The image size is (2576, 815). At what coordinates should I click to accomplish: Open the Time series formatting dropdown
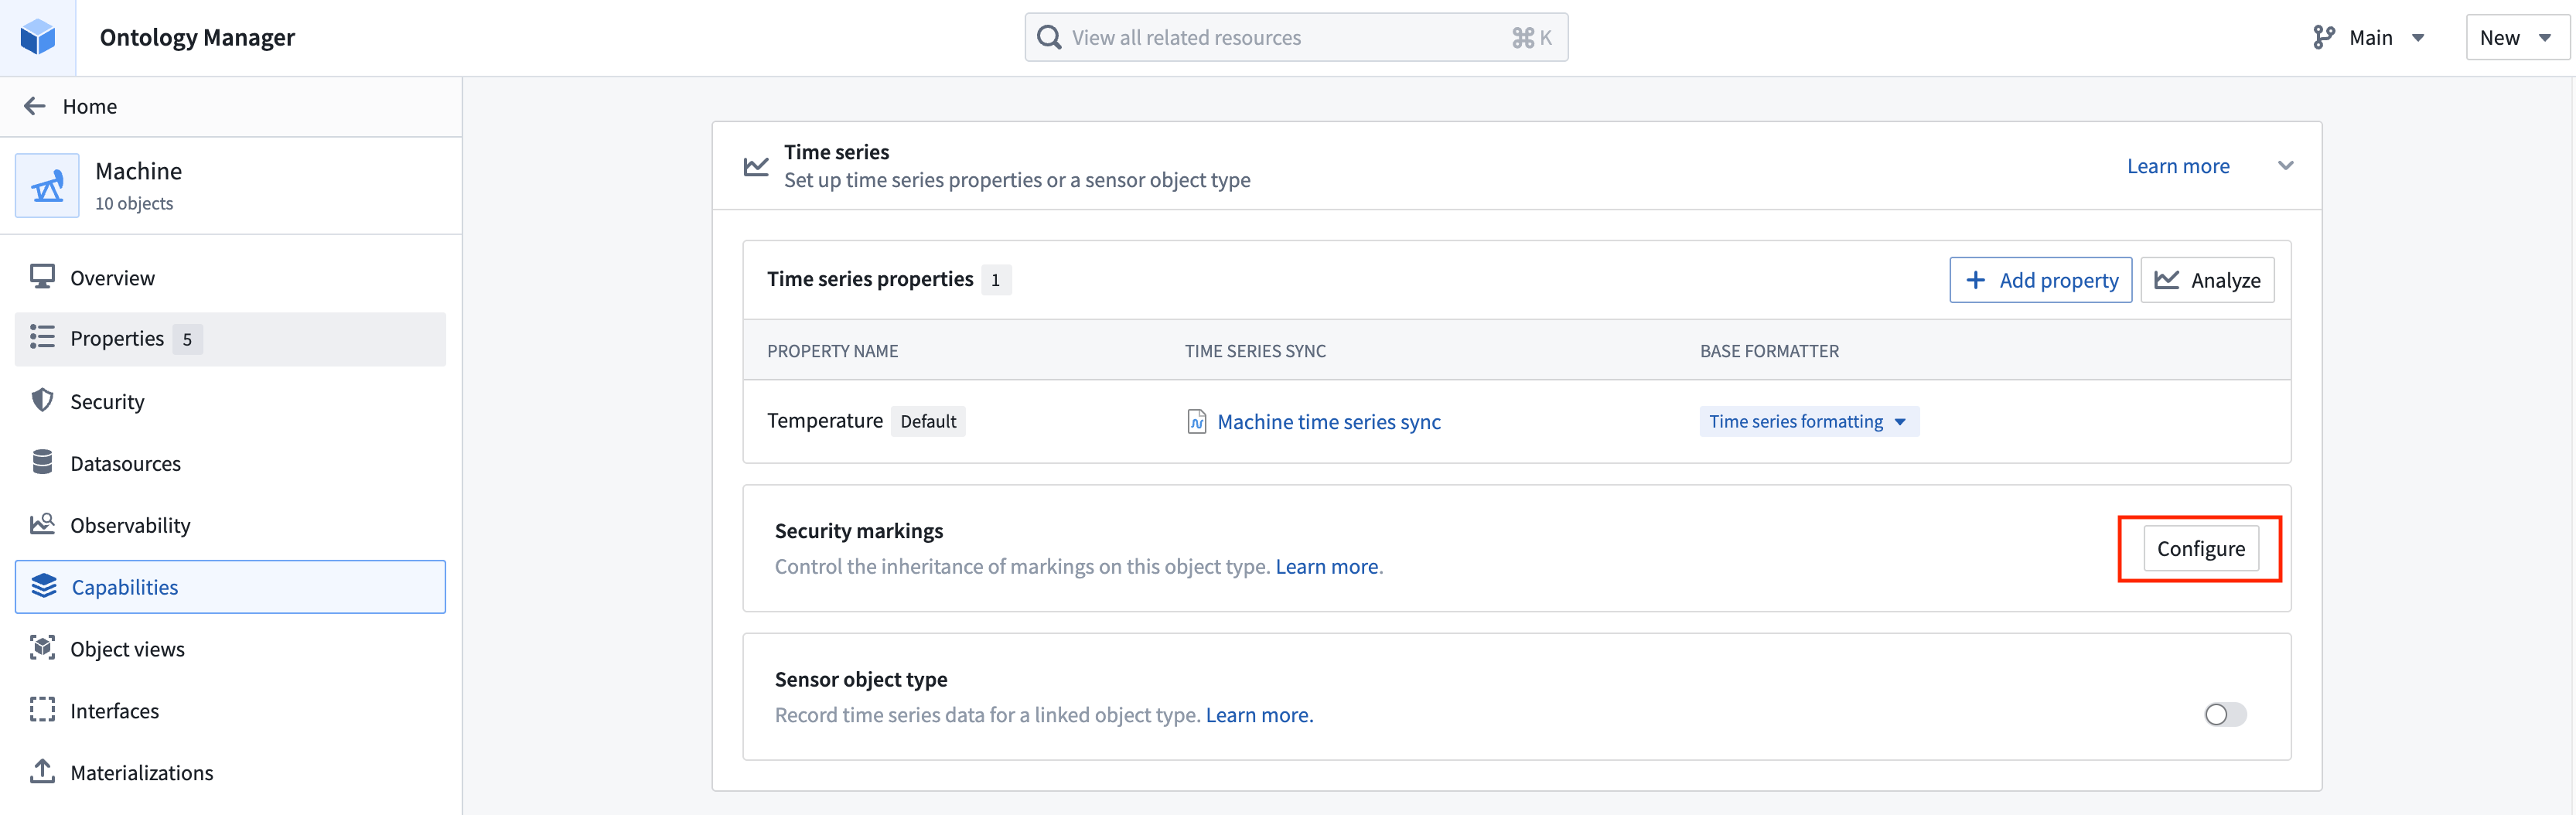click(1808, 421)
